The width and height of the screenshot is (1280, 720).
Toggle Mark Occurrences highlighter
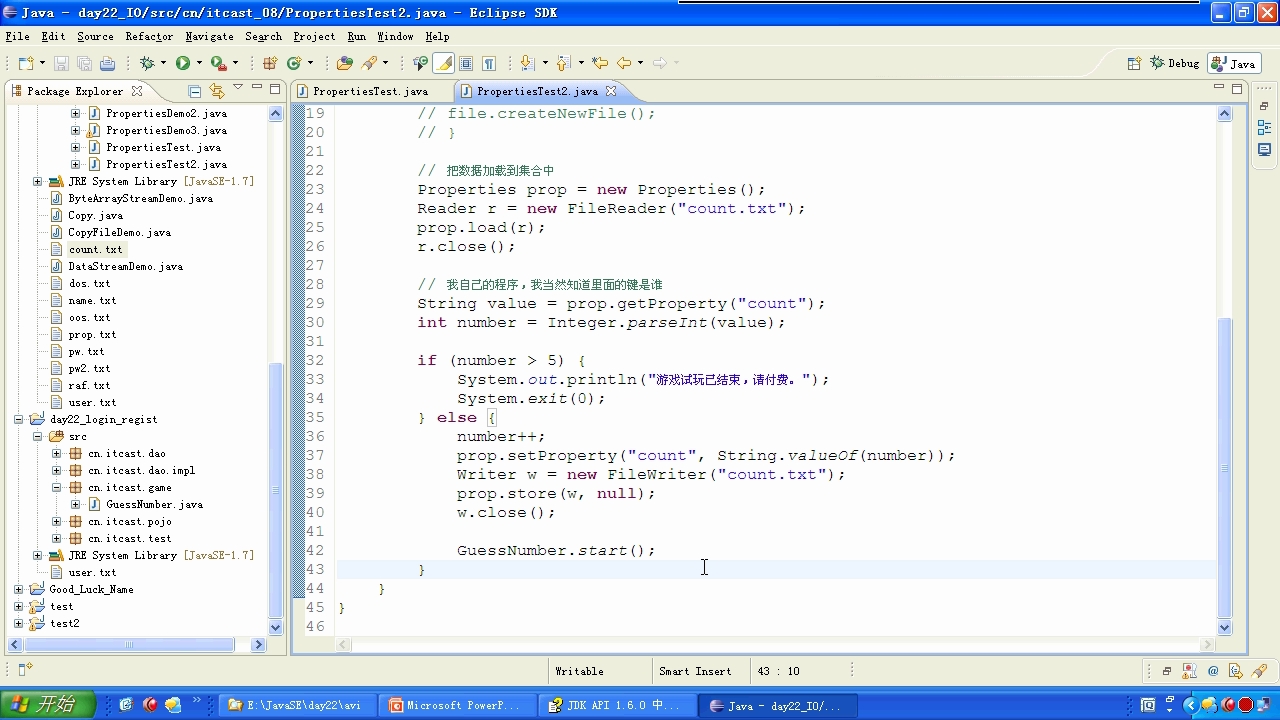(x=444, y=63)
